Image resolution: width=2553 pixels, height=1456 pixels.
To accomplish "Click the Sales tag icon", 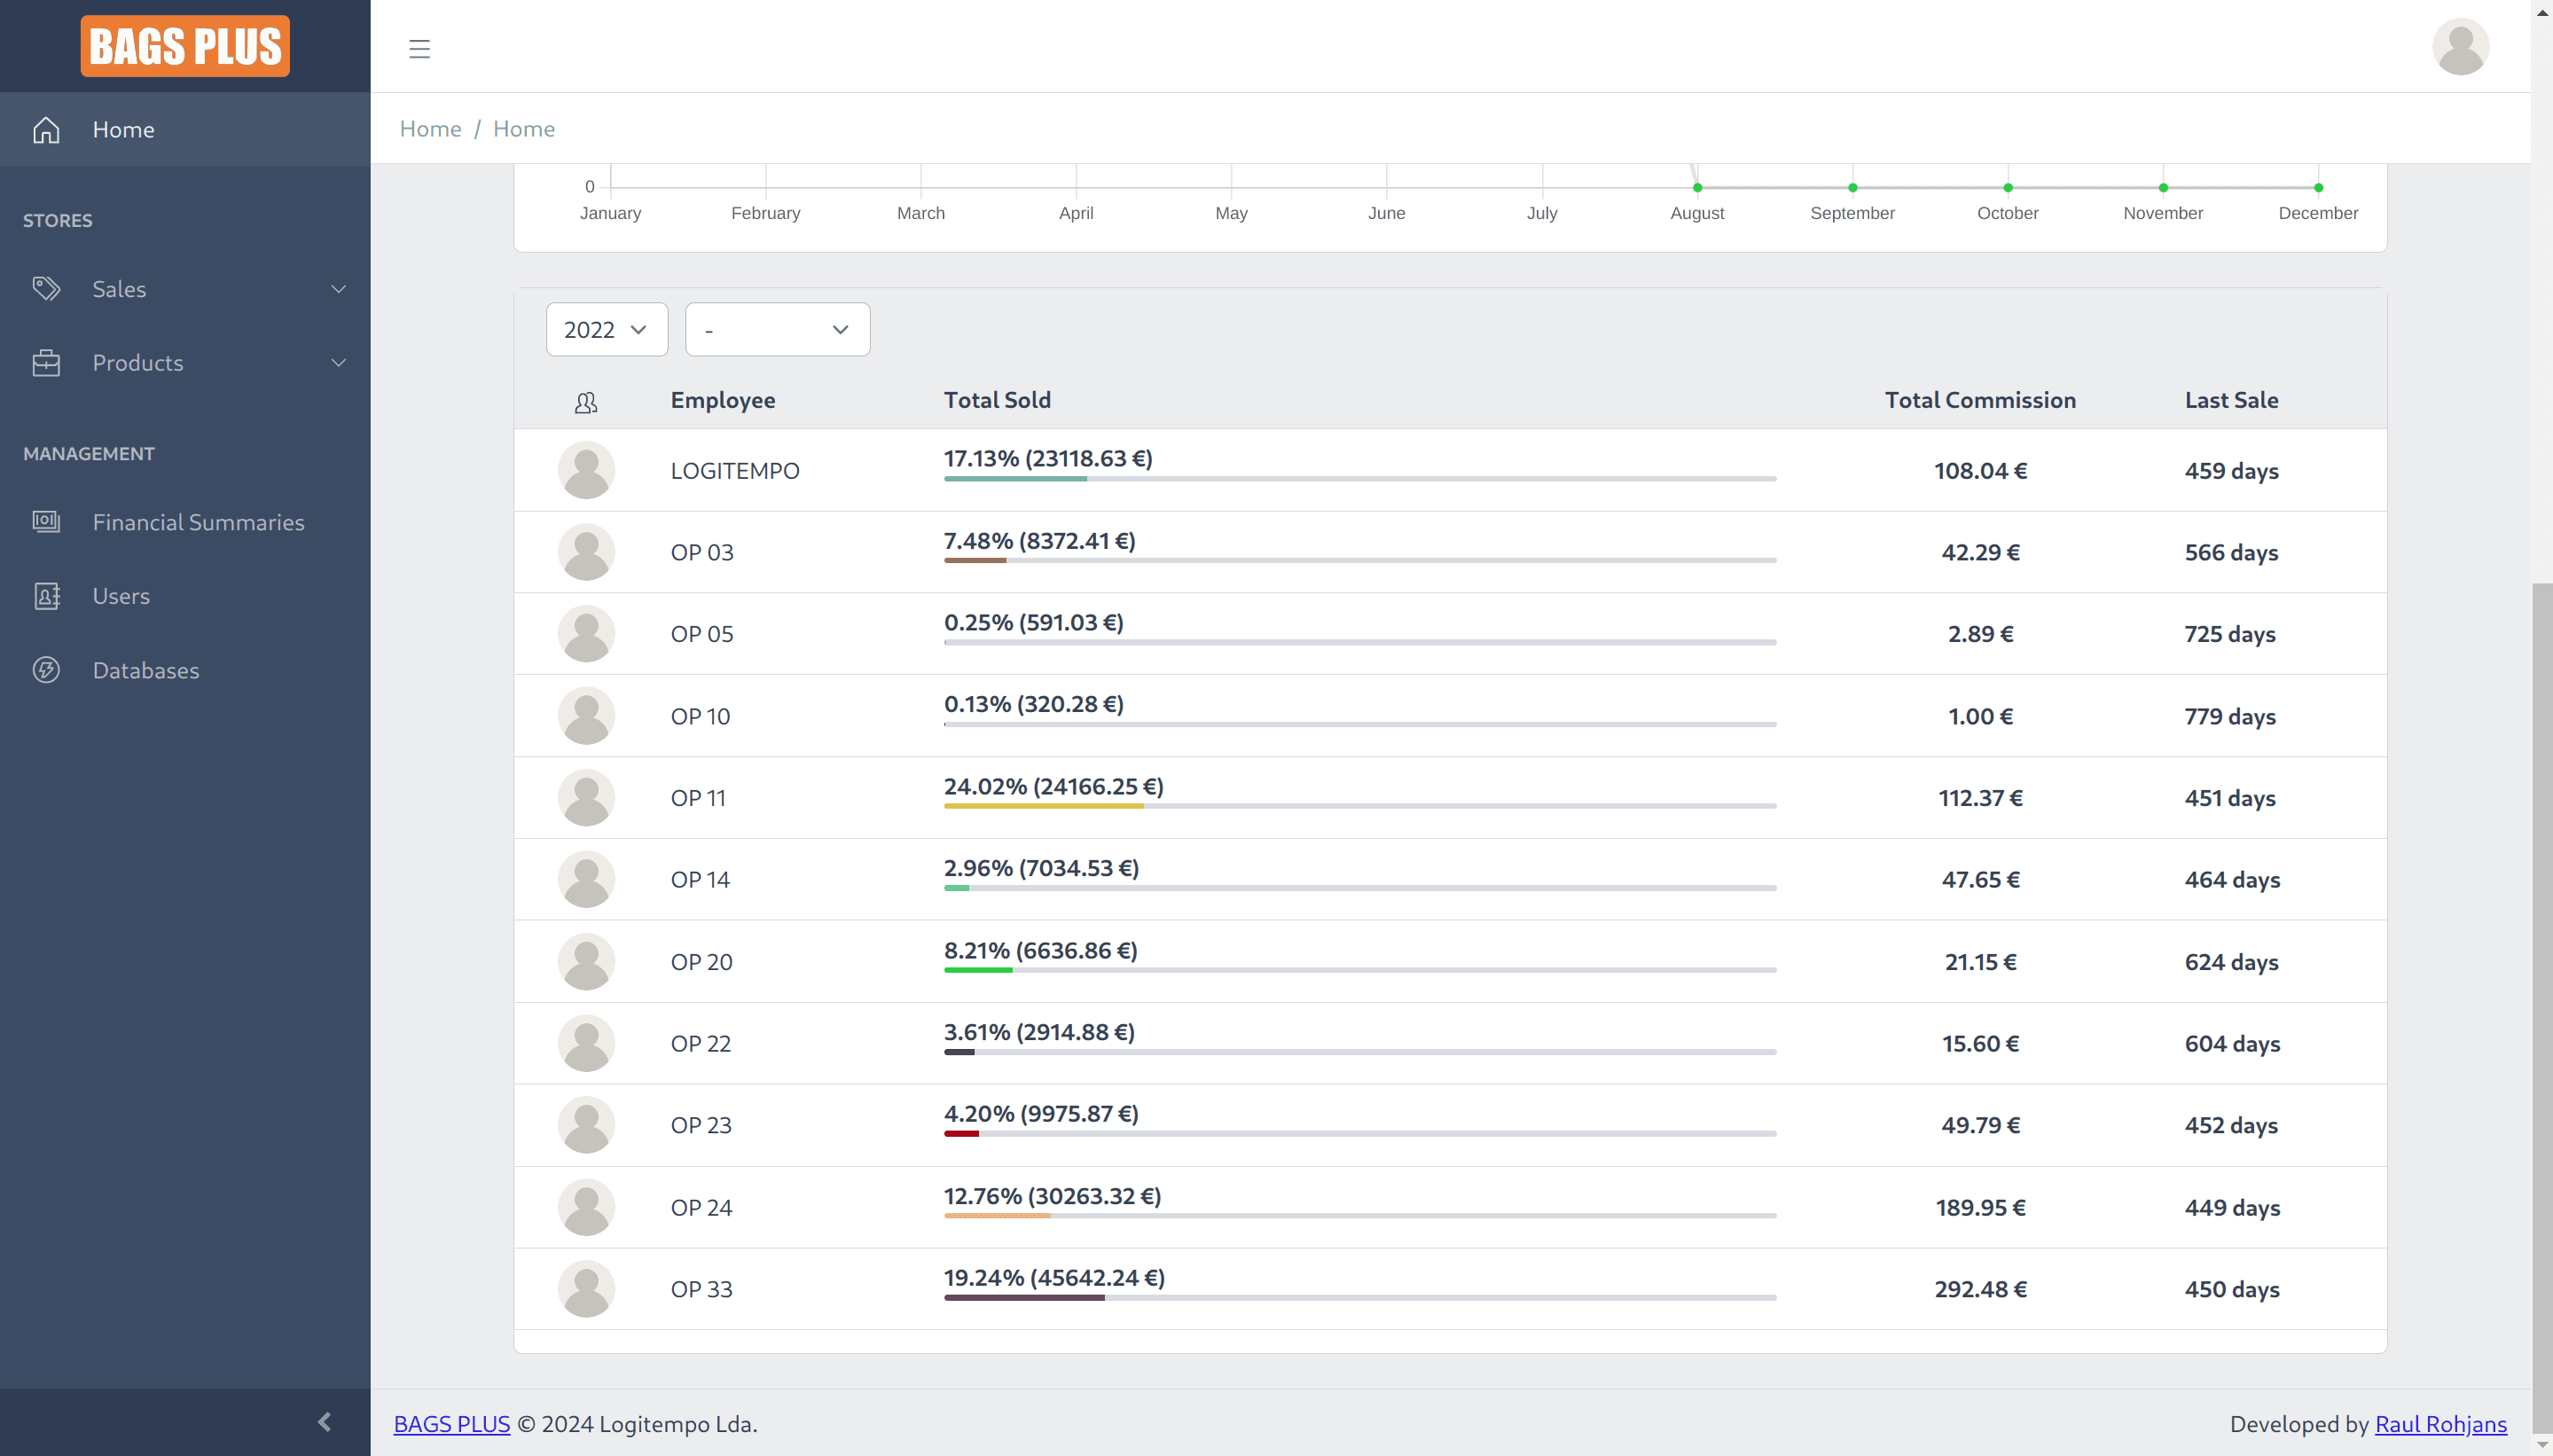I will (46, 289).
